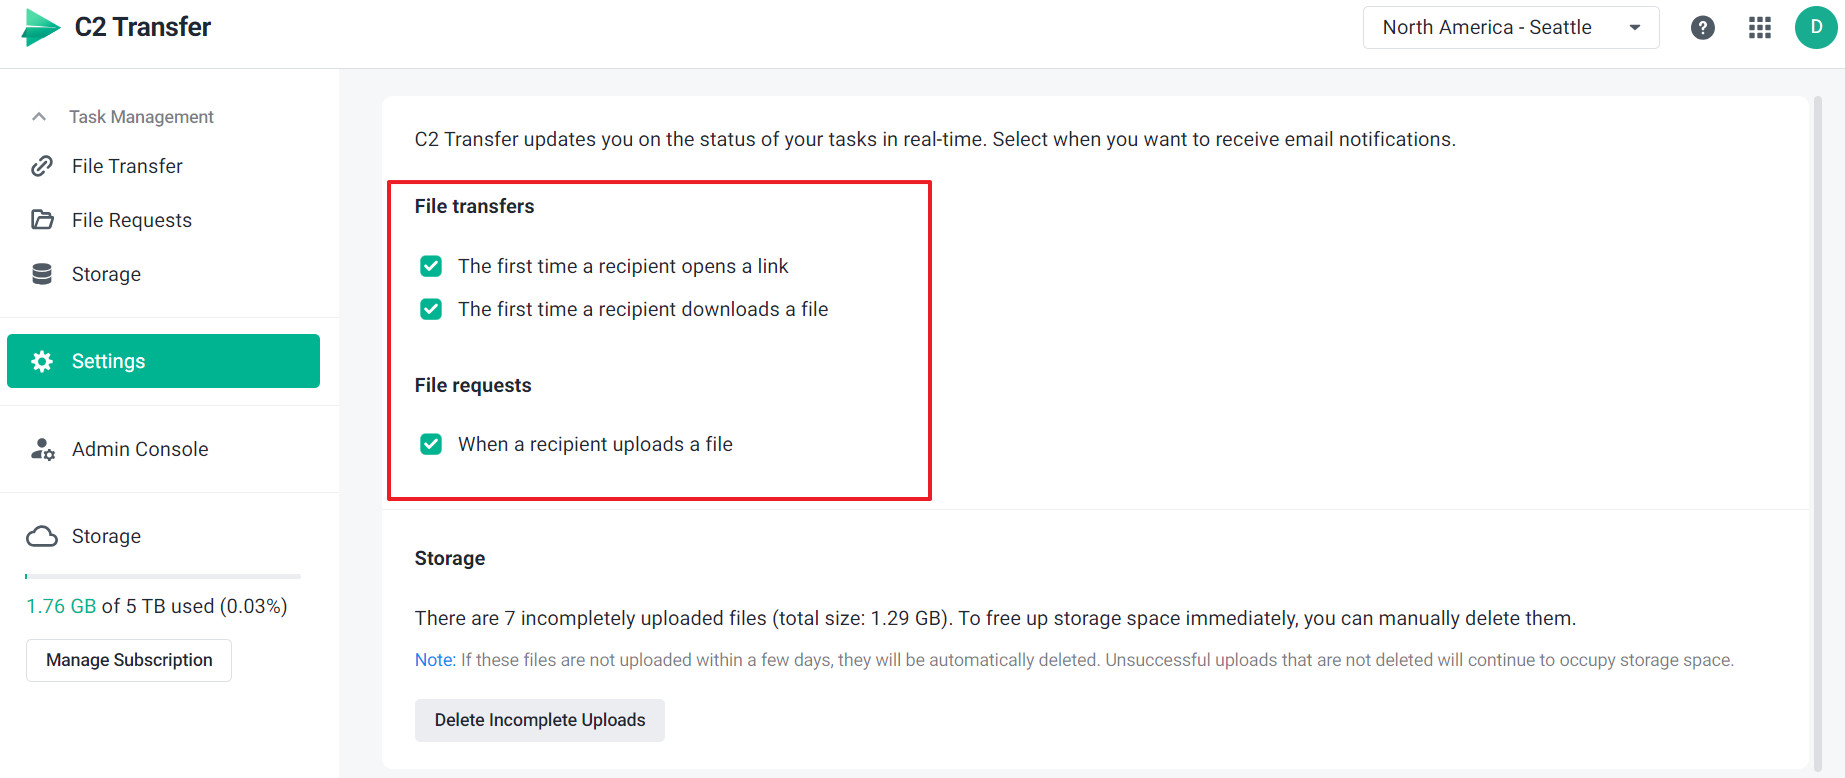The width and height of the screenshot is (1845, 778).
Task: Click the Storage stack icon in sidebar
Action: click(x=40, y=273)
